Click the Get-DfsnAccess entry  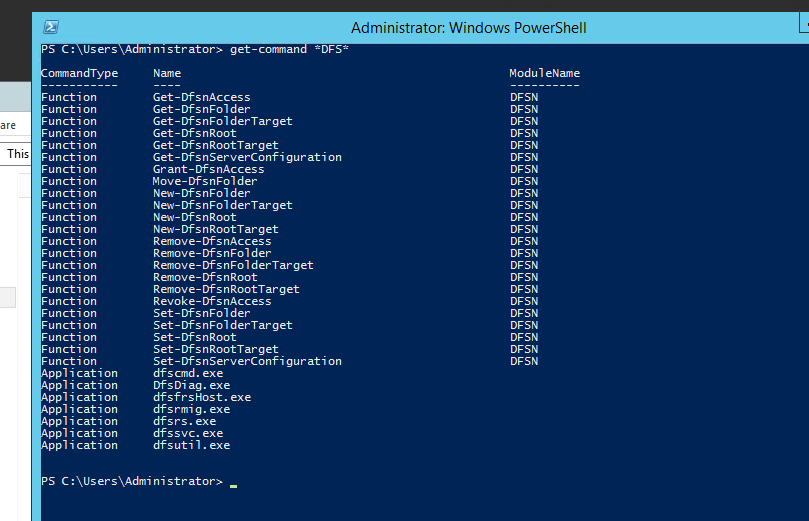point(201,97)
